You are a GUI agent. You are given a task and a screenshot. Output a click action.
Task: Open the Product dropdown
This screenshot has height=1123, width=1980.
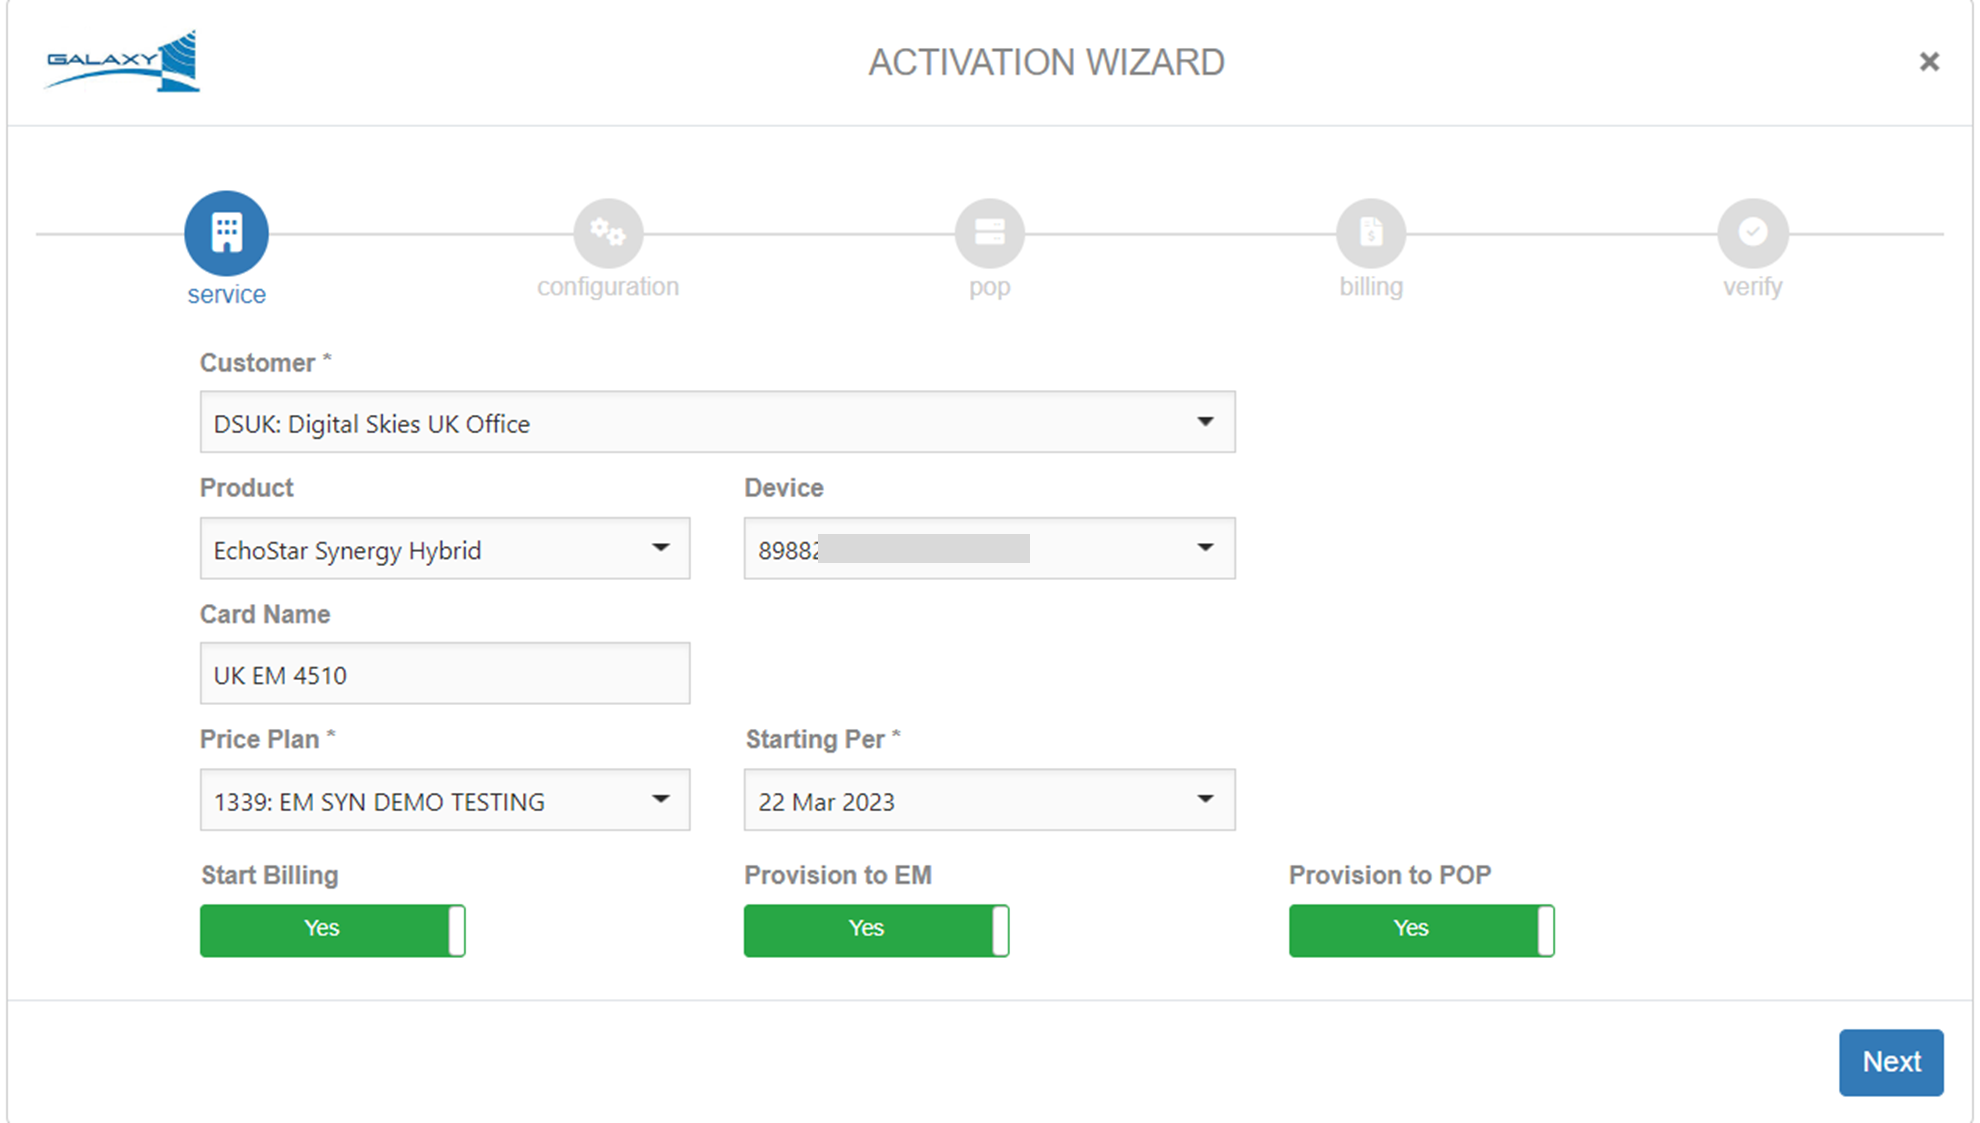[x=444, y=548]
